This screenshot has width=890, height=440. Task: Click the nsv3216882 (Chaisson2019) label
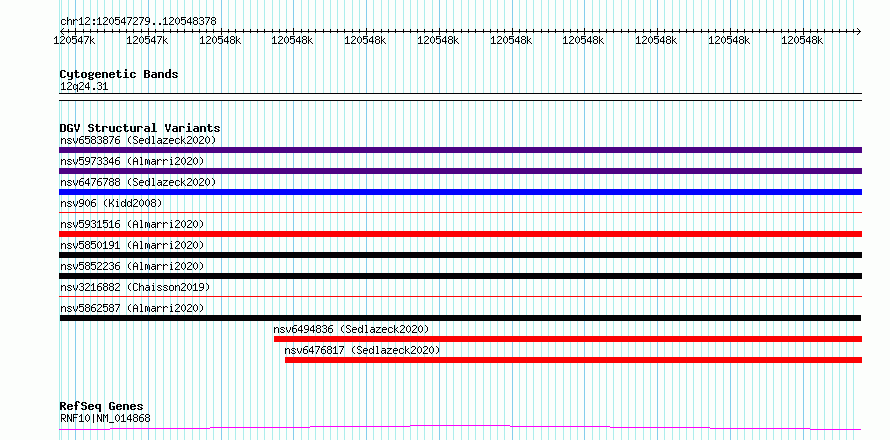point(135,287)
